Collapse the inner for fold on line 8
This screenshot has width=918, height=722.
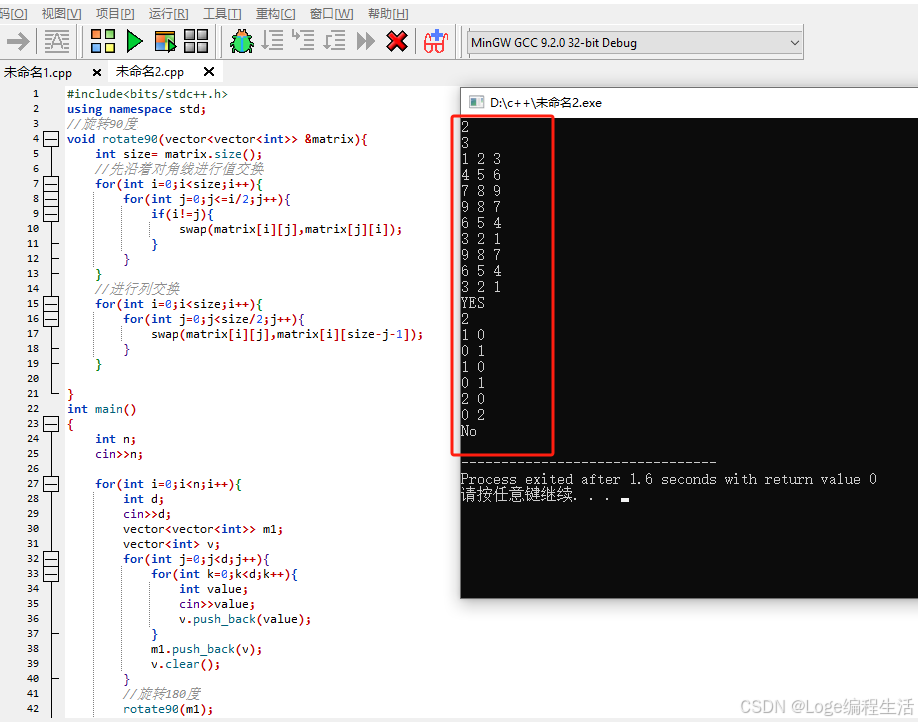coord(52,199)
